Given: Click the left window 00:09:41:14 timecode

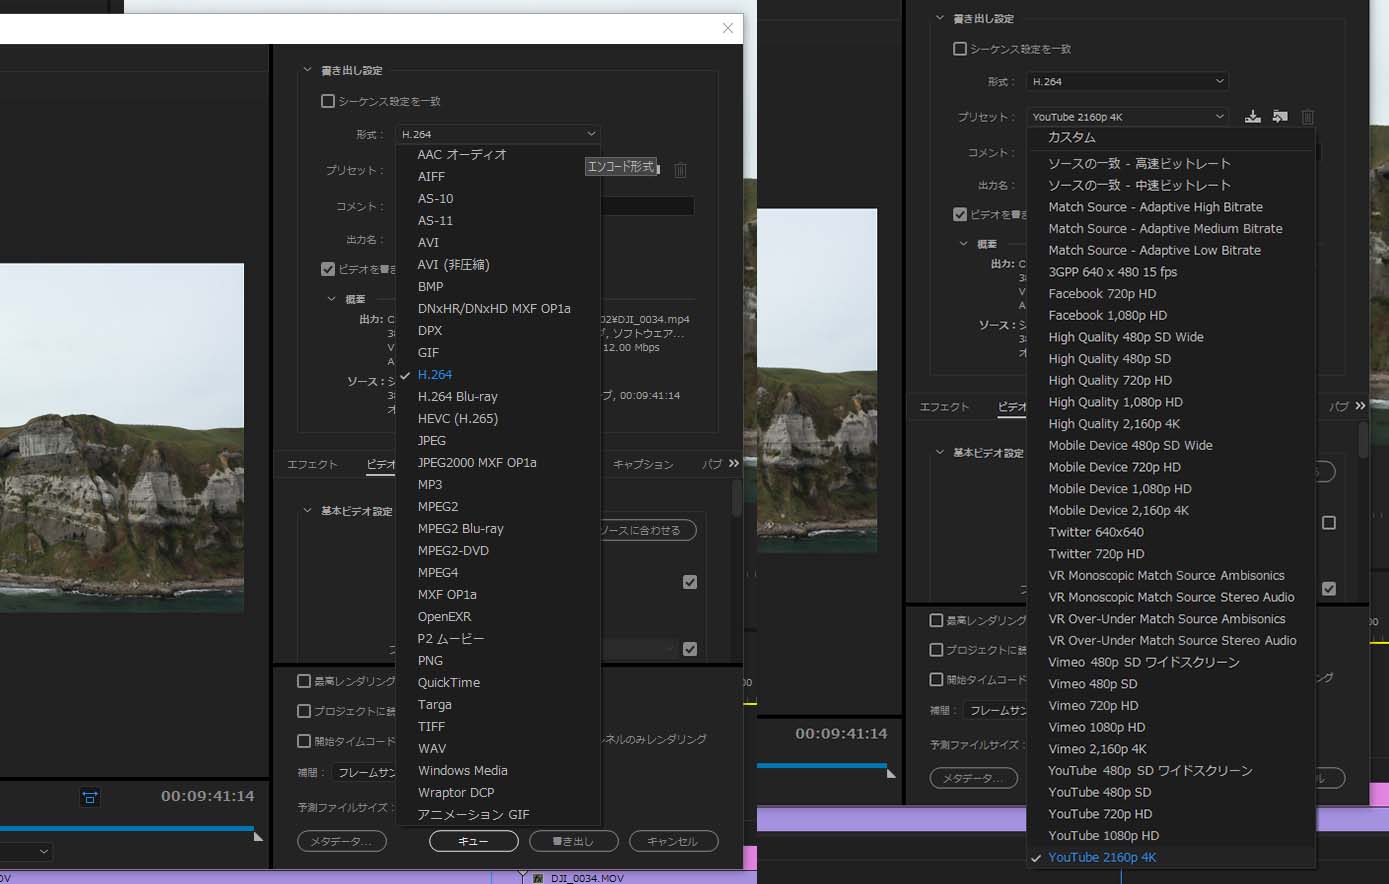Looking at the screenshot, I should 208,797.
